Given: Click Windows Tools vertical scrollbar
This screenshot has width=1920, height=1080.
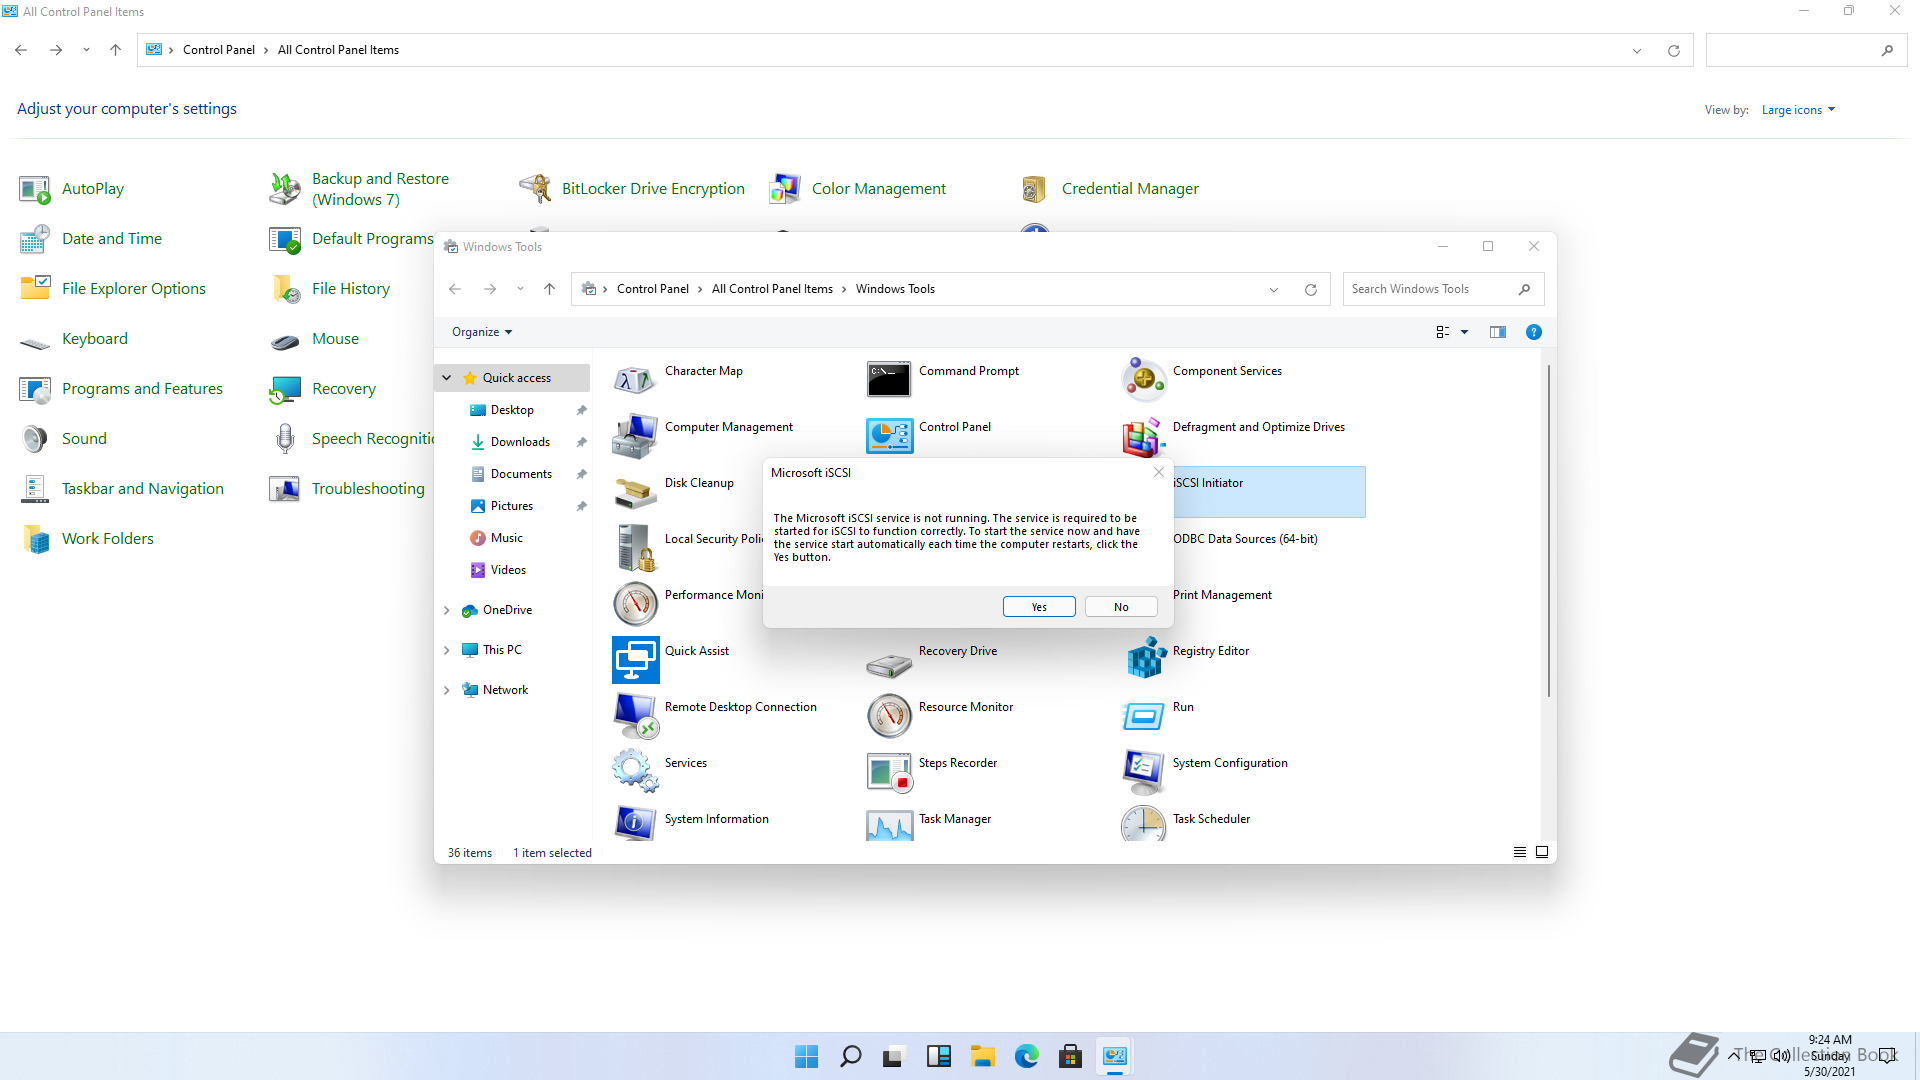Looking at the screenshot, I should click(1548, 530).
